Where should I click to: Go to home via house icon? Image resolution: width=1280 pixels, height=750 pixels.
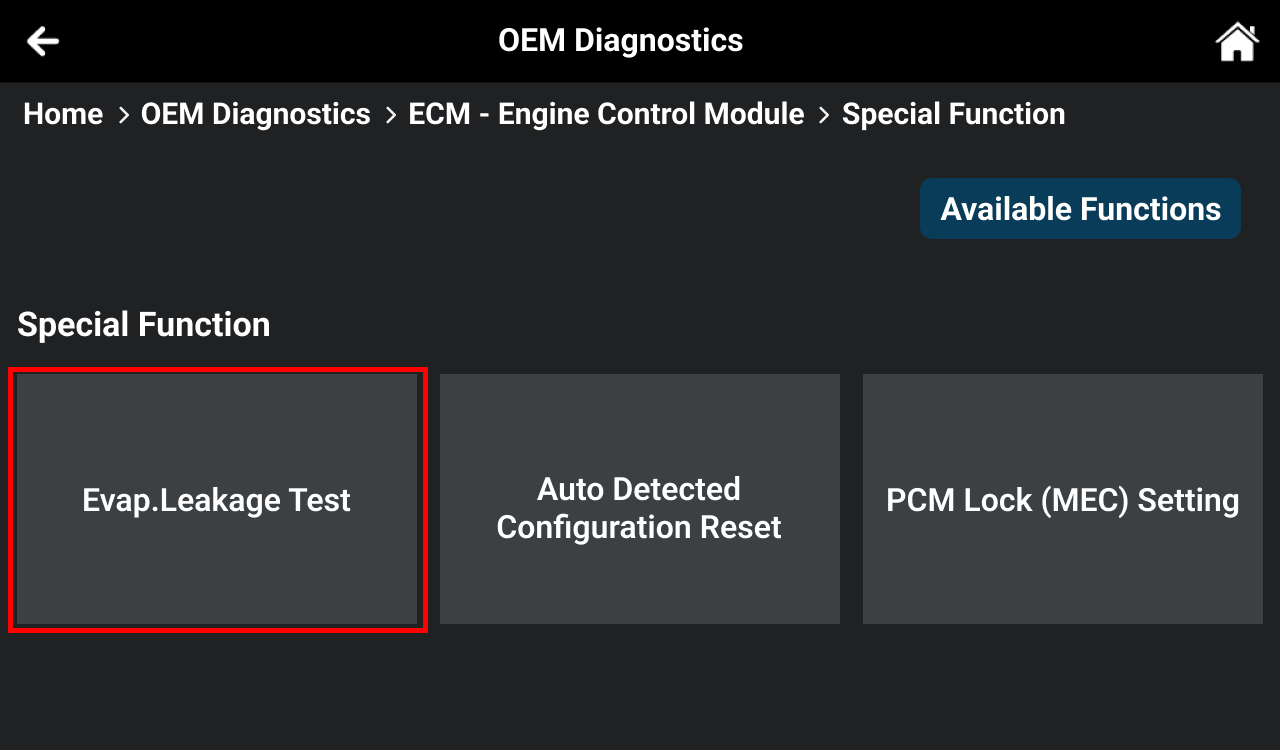(x=1236, y=41)
